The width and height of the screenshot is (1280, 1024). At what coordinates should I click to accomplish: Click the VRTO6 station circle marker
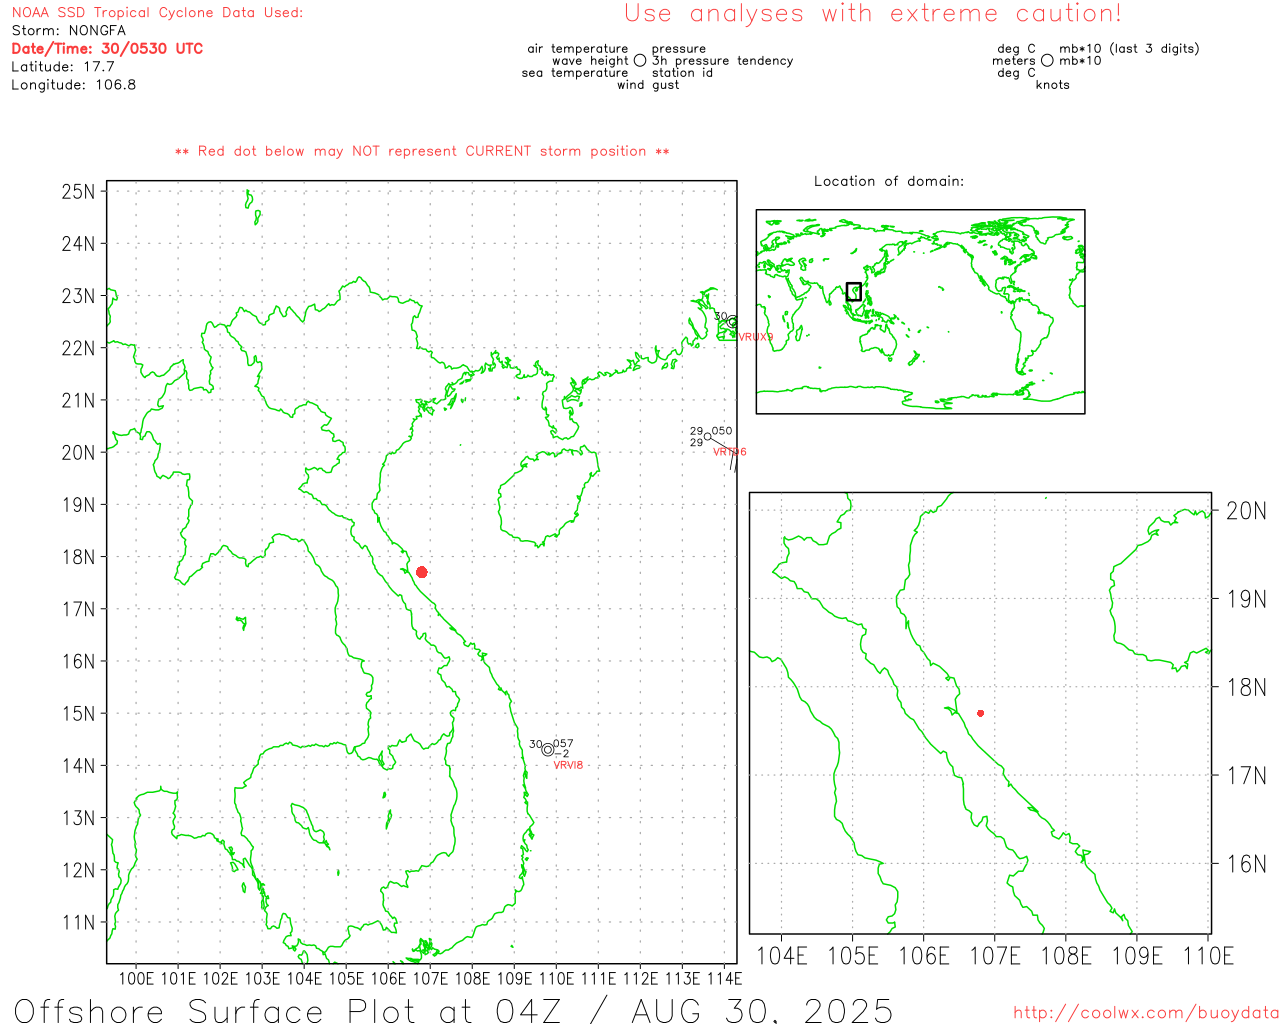[708, 436]
